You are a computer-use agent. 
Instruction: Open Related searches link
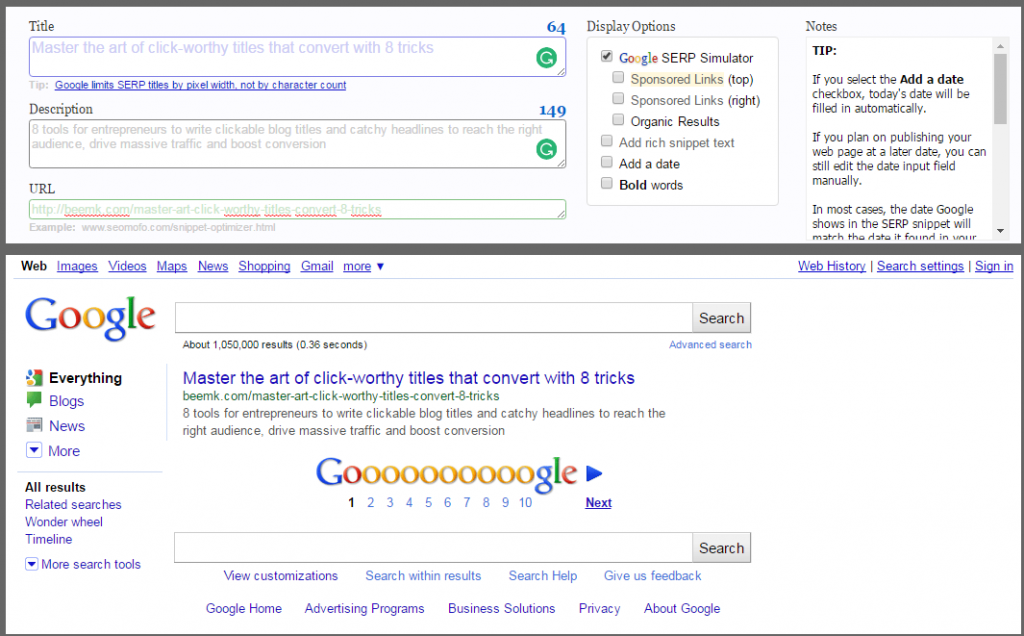pyautogui.click(x=73, y=505)
